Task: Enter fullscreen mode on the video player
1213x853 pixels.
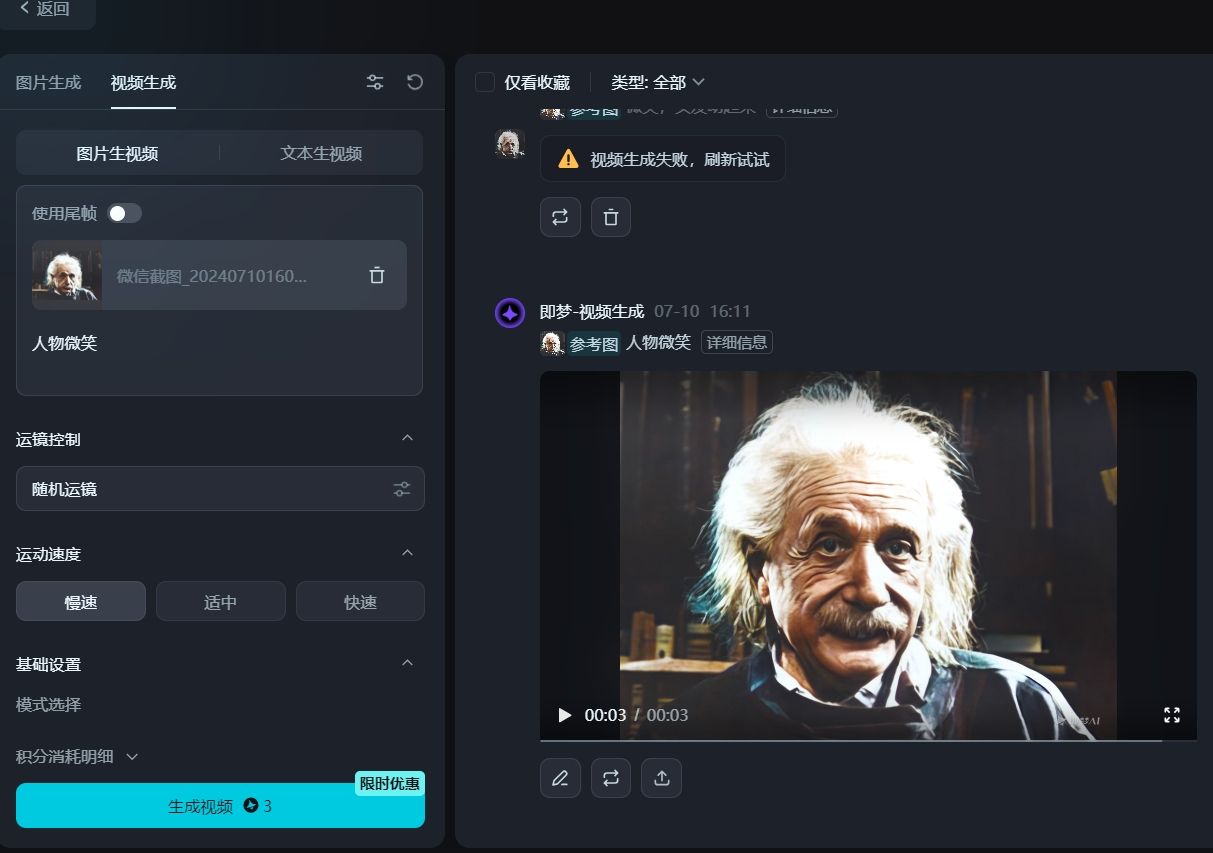Action: [x=1171, y=714]
